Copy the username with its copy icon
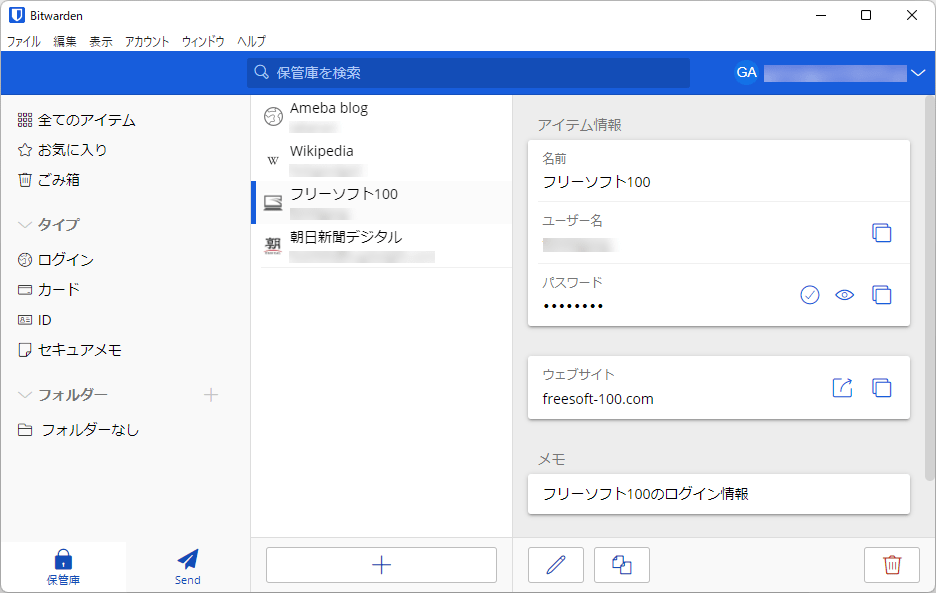Image resolution: width=936 pixels, height=593 pixels. (x=882, y=233)
